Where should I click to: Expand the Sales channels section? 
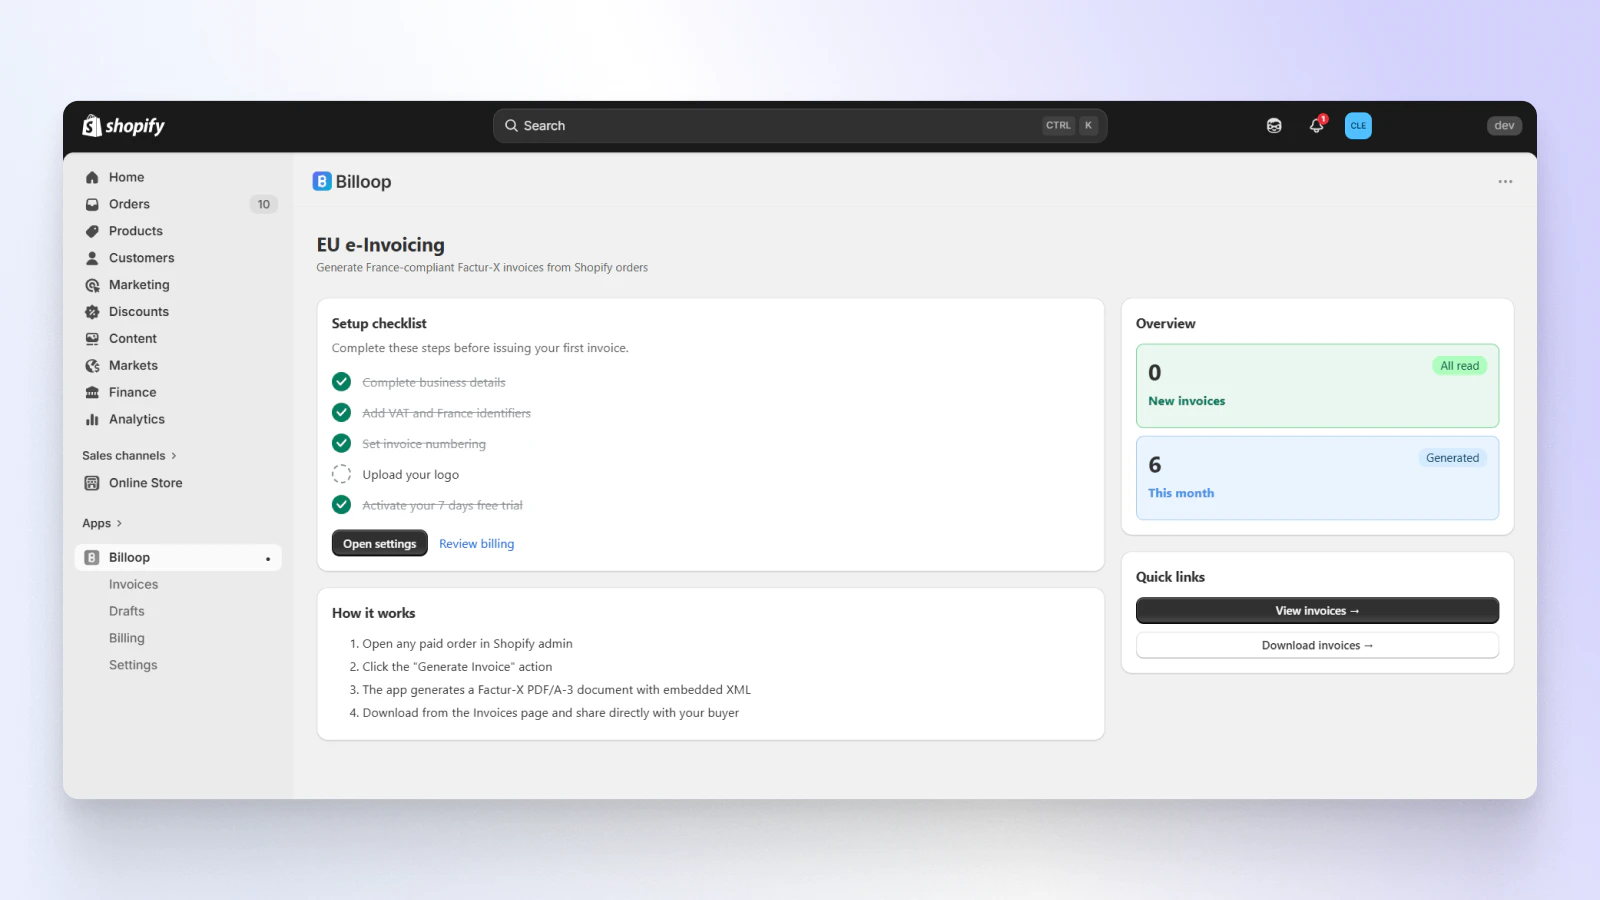(129, 456)
